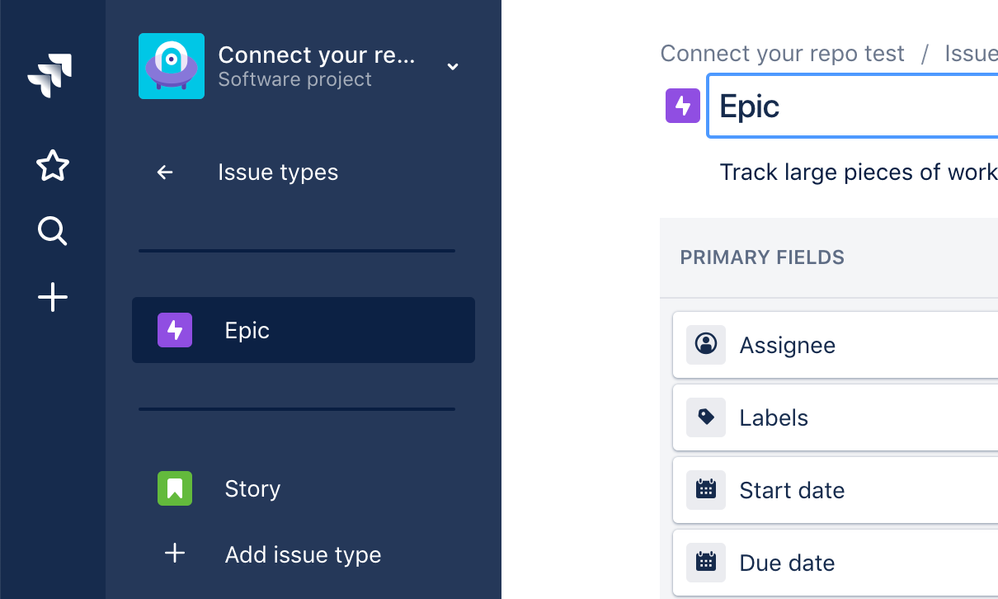
Task: Open the Connect your repo test breadcrumb link
Action: [x=782, y=53]
